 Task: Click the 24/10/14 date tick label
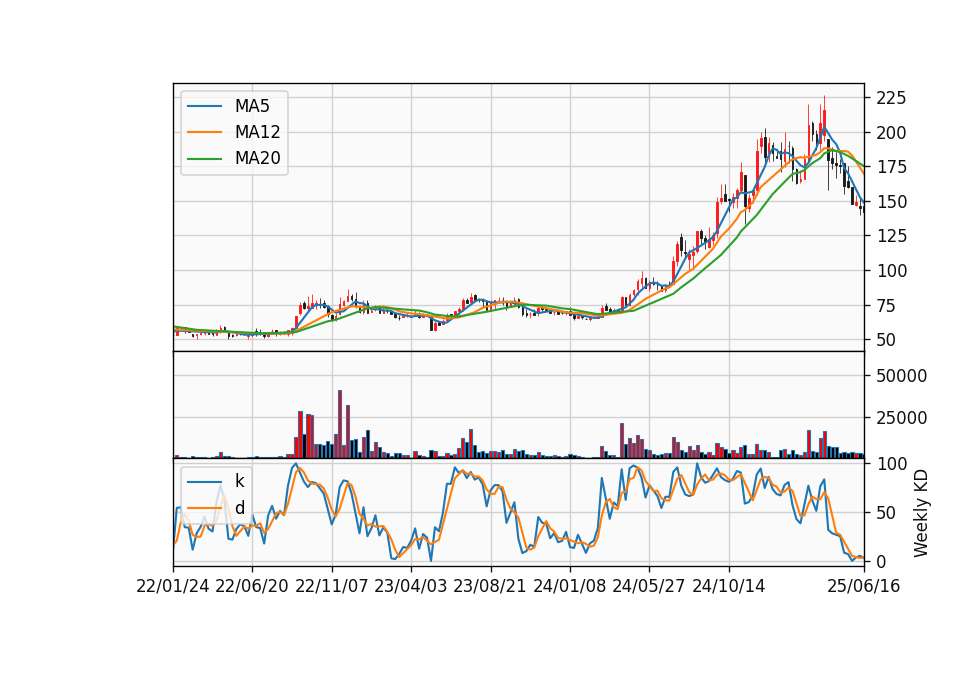(729, 586)
